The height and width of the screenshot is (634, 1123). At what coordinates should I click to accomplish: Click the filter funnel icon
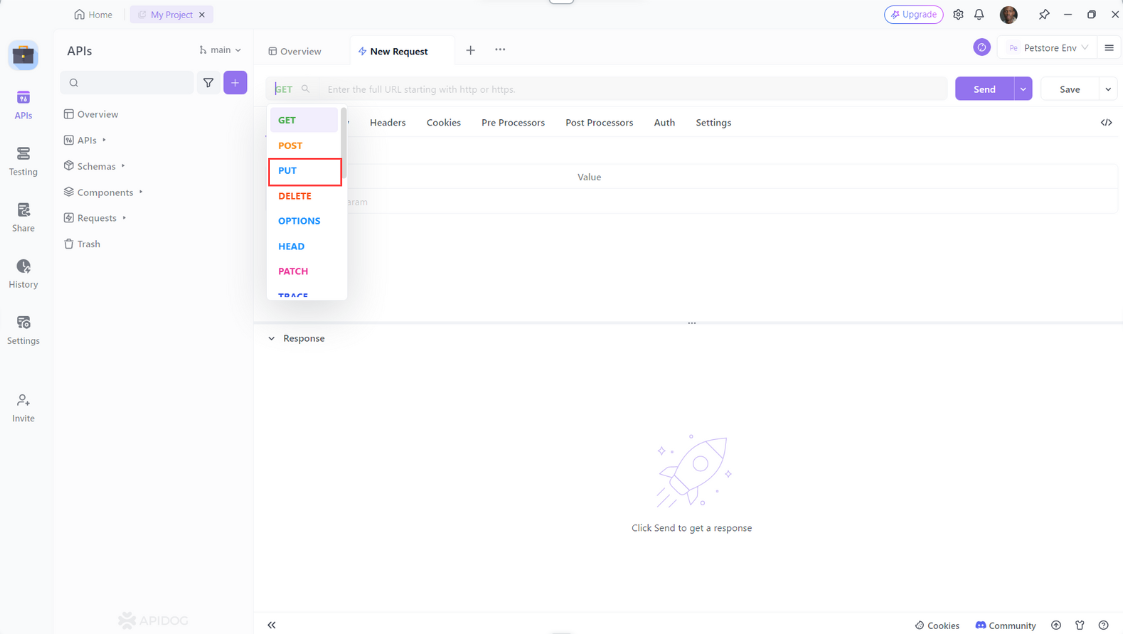pos(208,82)
